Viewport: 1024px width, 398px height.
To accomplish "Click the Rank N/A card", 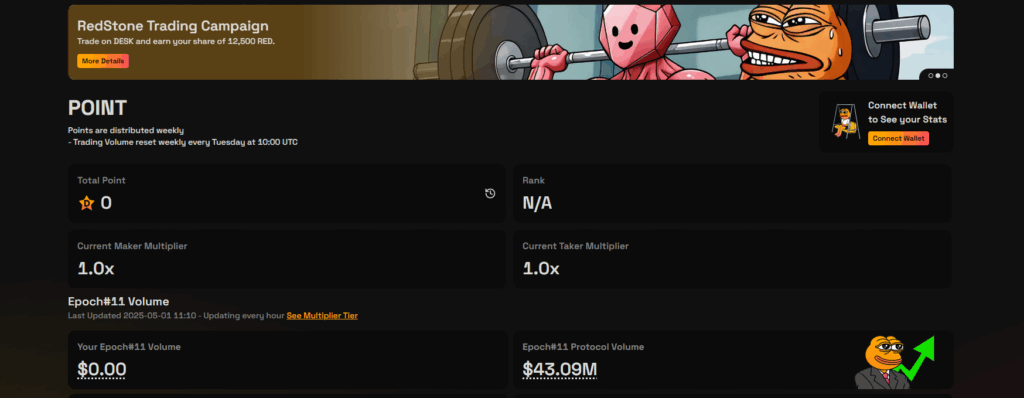I will pos(732,193).
